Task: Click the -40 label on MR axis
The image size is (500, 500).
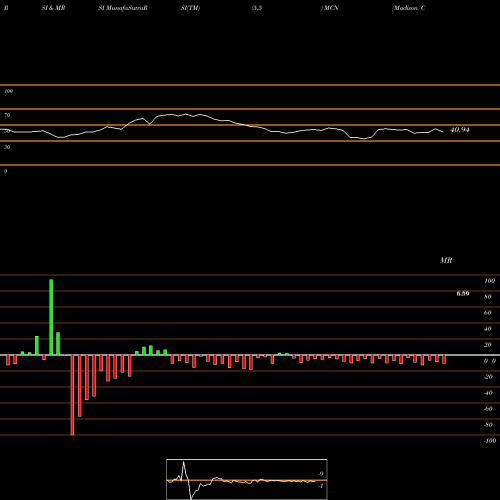Action: click(488, 393)
